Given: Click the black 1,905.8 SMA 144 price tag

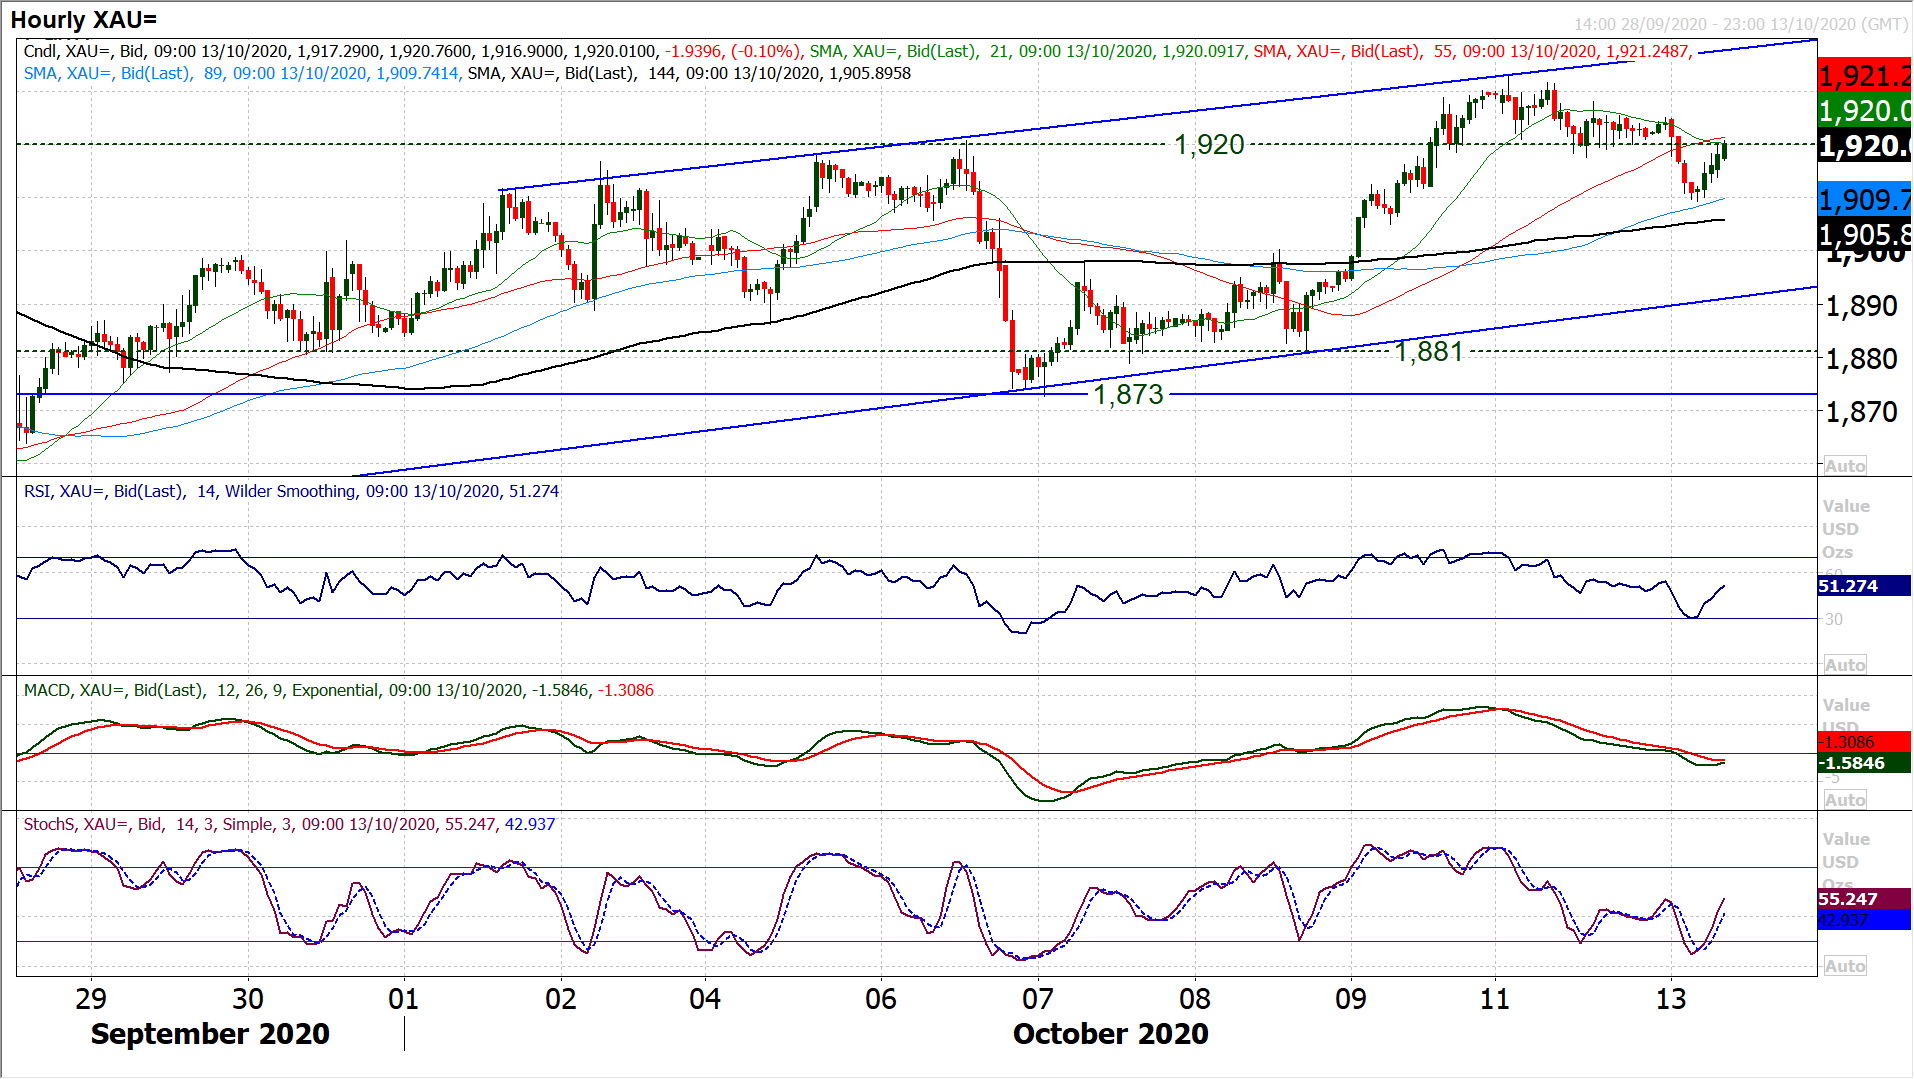Looking at the screenshot, I should (x=1865, y=235).
